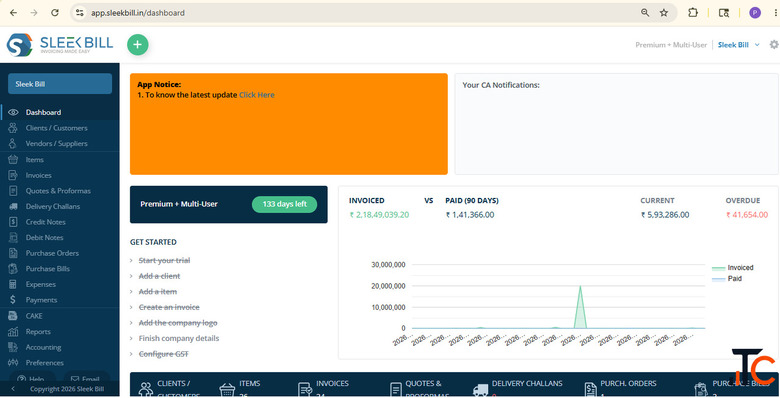
Task: Expand the Configure GST step chevron
Action: click(131, 354)
